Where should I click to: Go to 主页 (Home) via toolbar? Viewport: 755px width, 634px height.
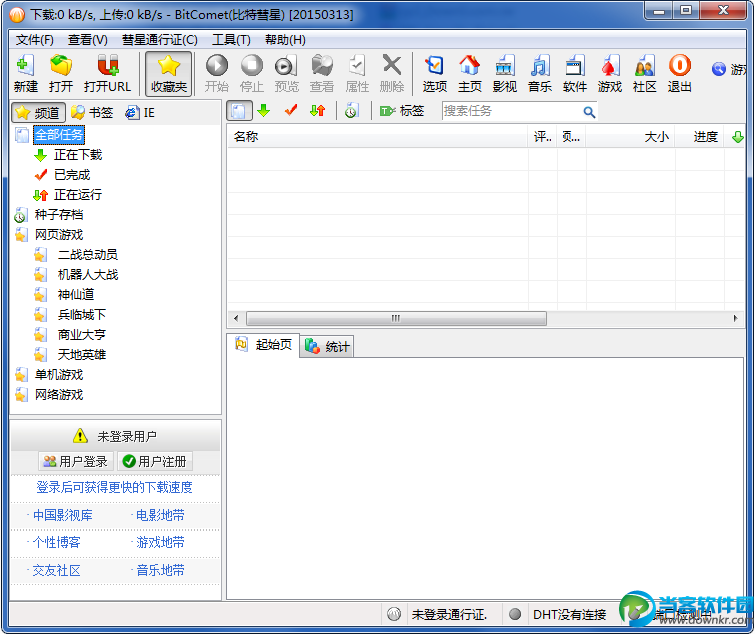pyautogui.click(x=470, y=74)
